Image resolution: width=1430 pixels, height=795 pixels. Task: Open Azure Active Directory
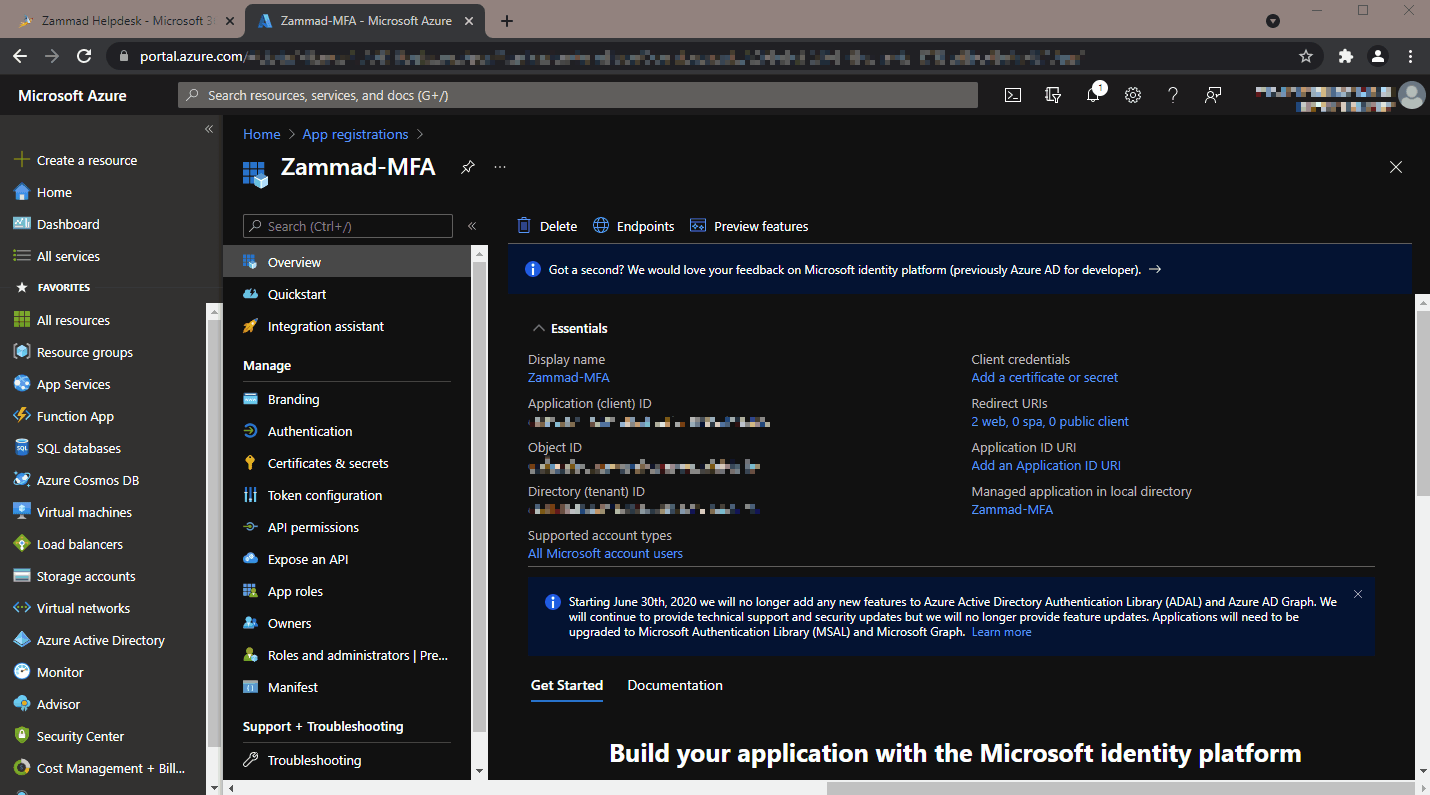(x=103, y=640)
